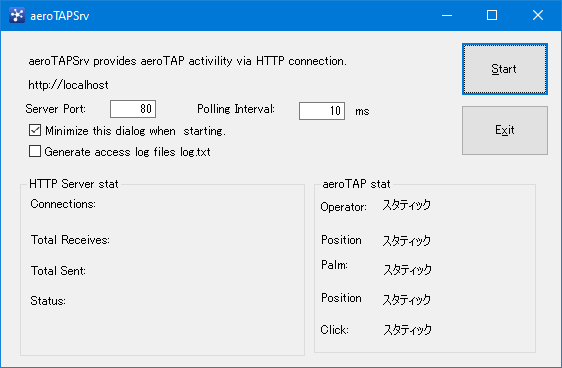Click the ms unit label
This screenshot has height=368, width=562.
coord(362,111)
